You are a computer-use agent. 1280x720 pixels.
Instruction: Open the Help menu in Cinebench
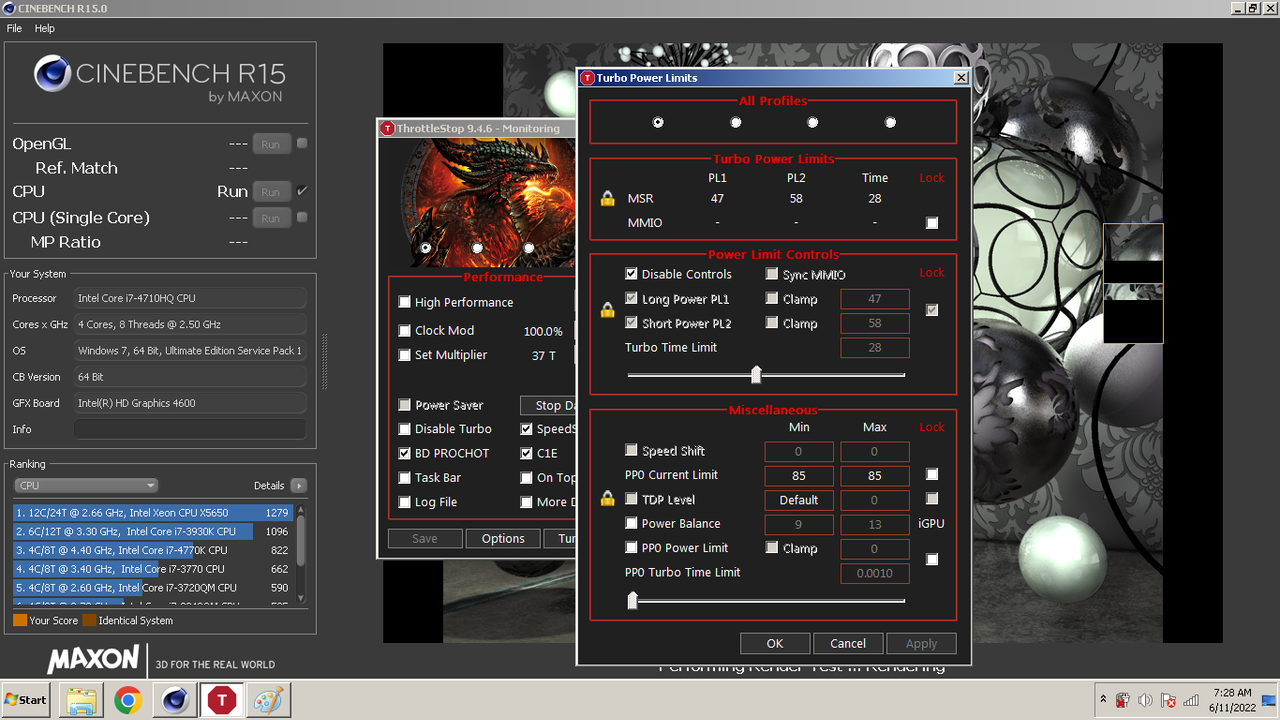point(45,28)
